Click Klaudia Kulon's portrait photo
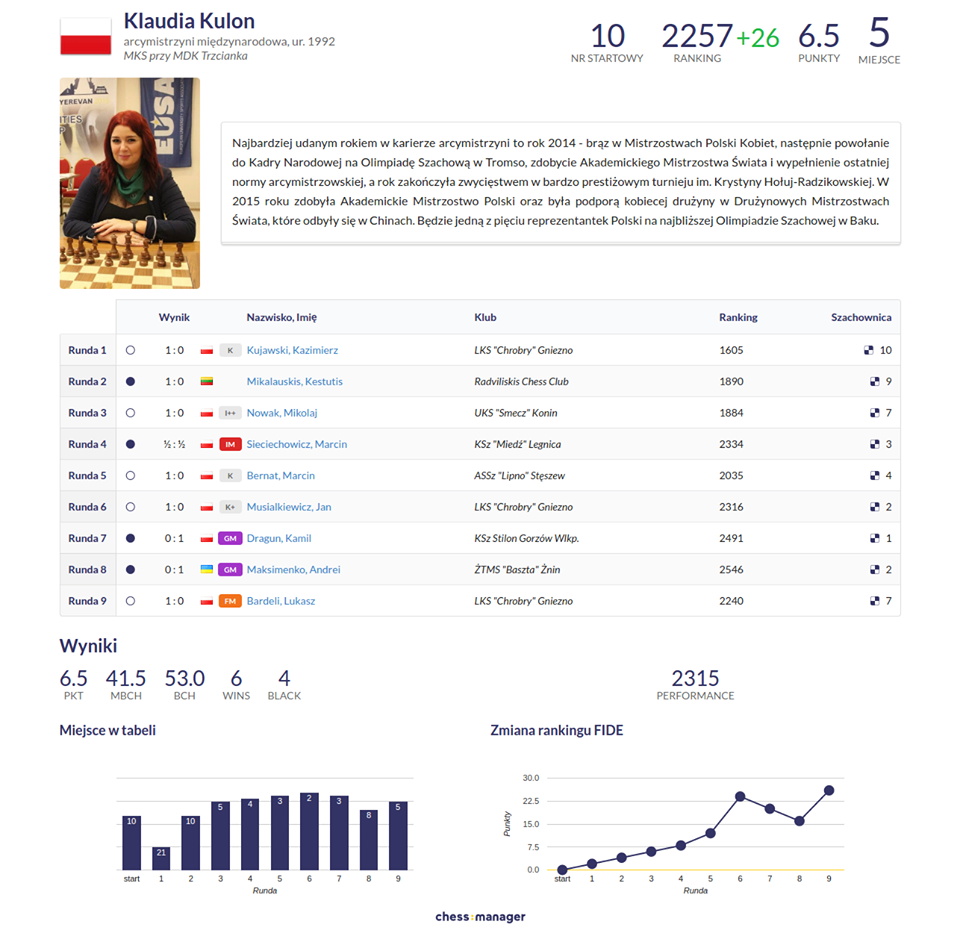Screen dimensions: 960x939 click(x=130, y=183)
